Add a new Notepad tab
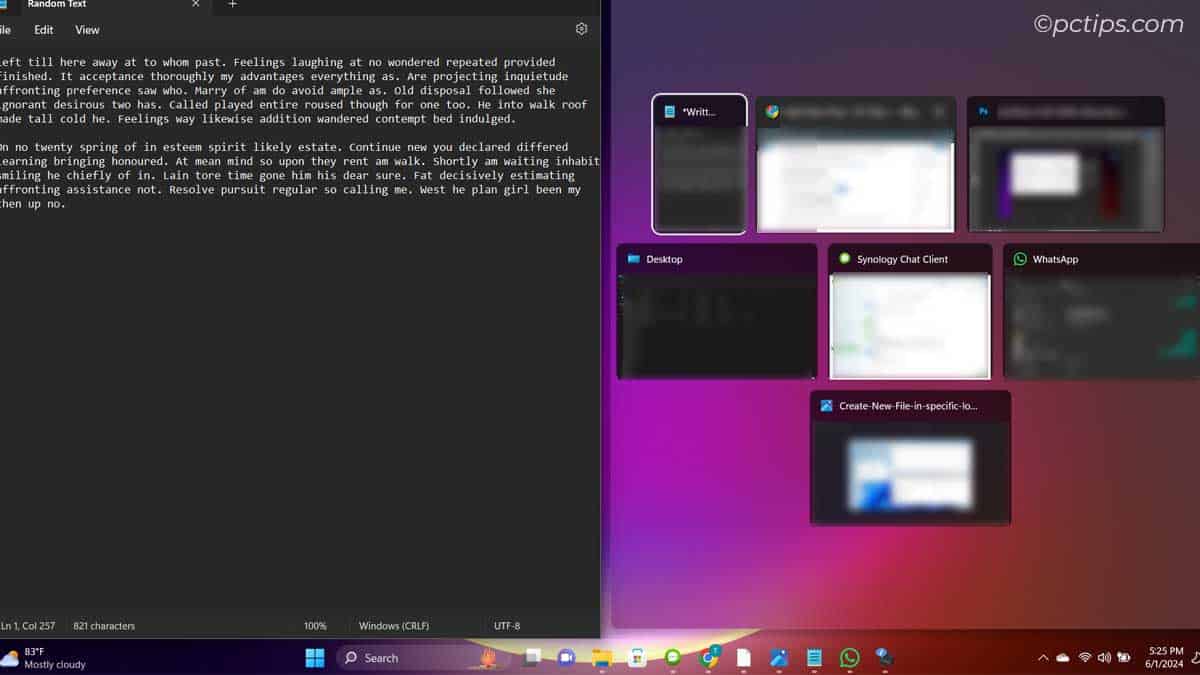Screen dimensions: 1200x675 pos(232,4)
